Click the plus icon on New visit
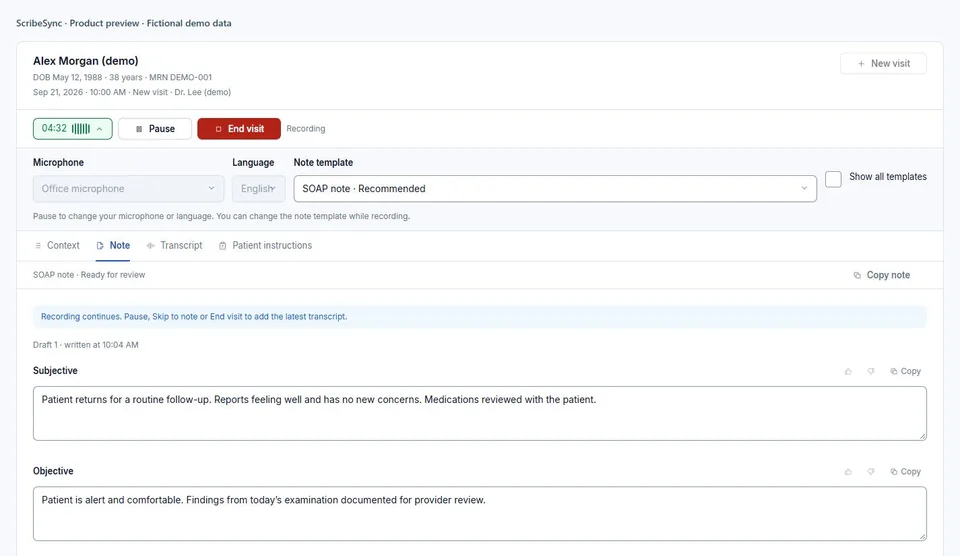This screenshot has height=556, width=960. (x=861, y=64)
